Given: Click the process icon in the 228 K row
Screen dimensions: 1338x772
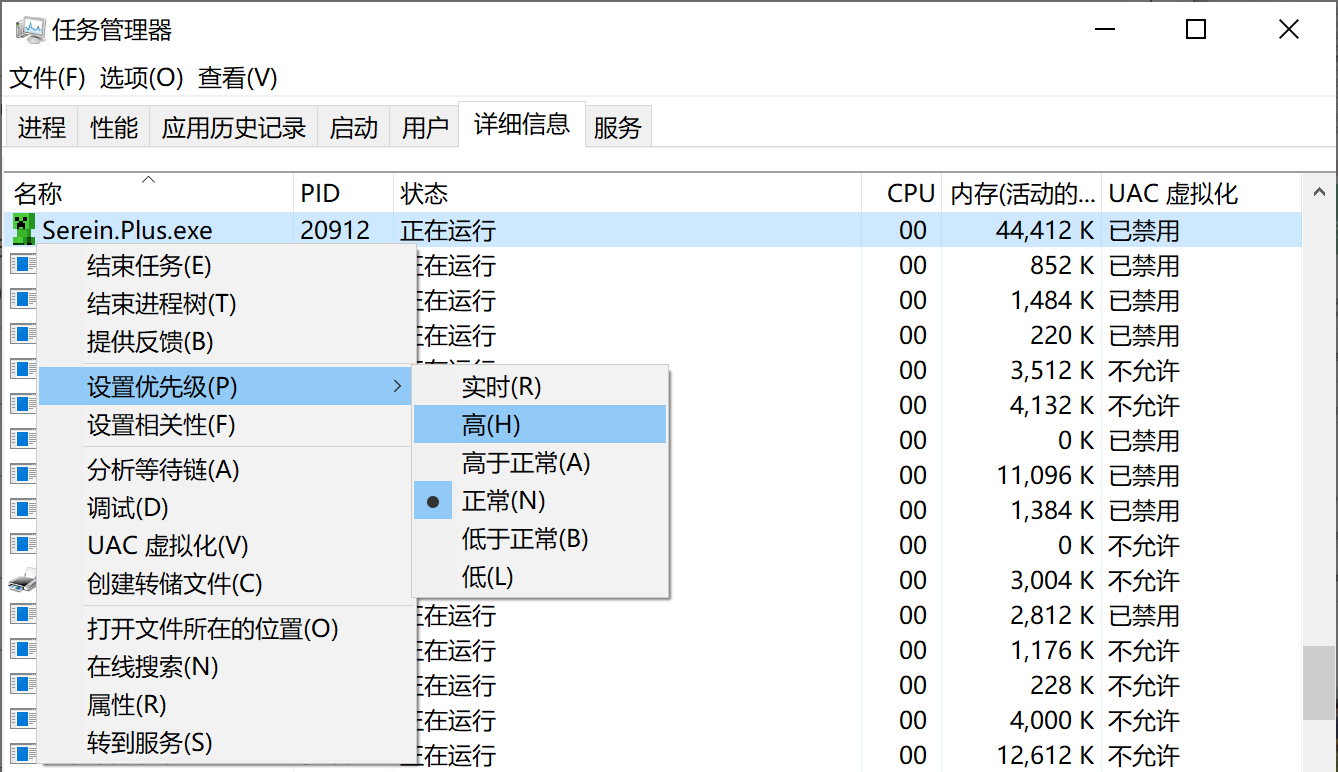Looking at the screenshot, I should 23,685.
